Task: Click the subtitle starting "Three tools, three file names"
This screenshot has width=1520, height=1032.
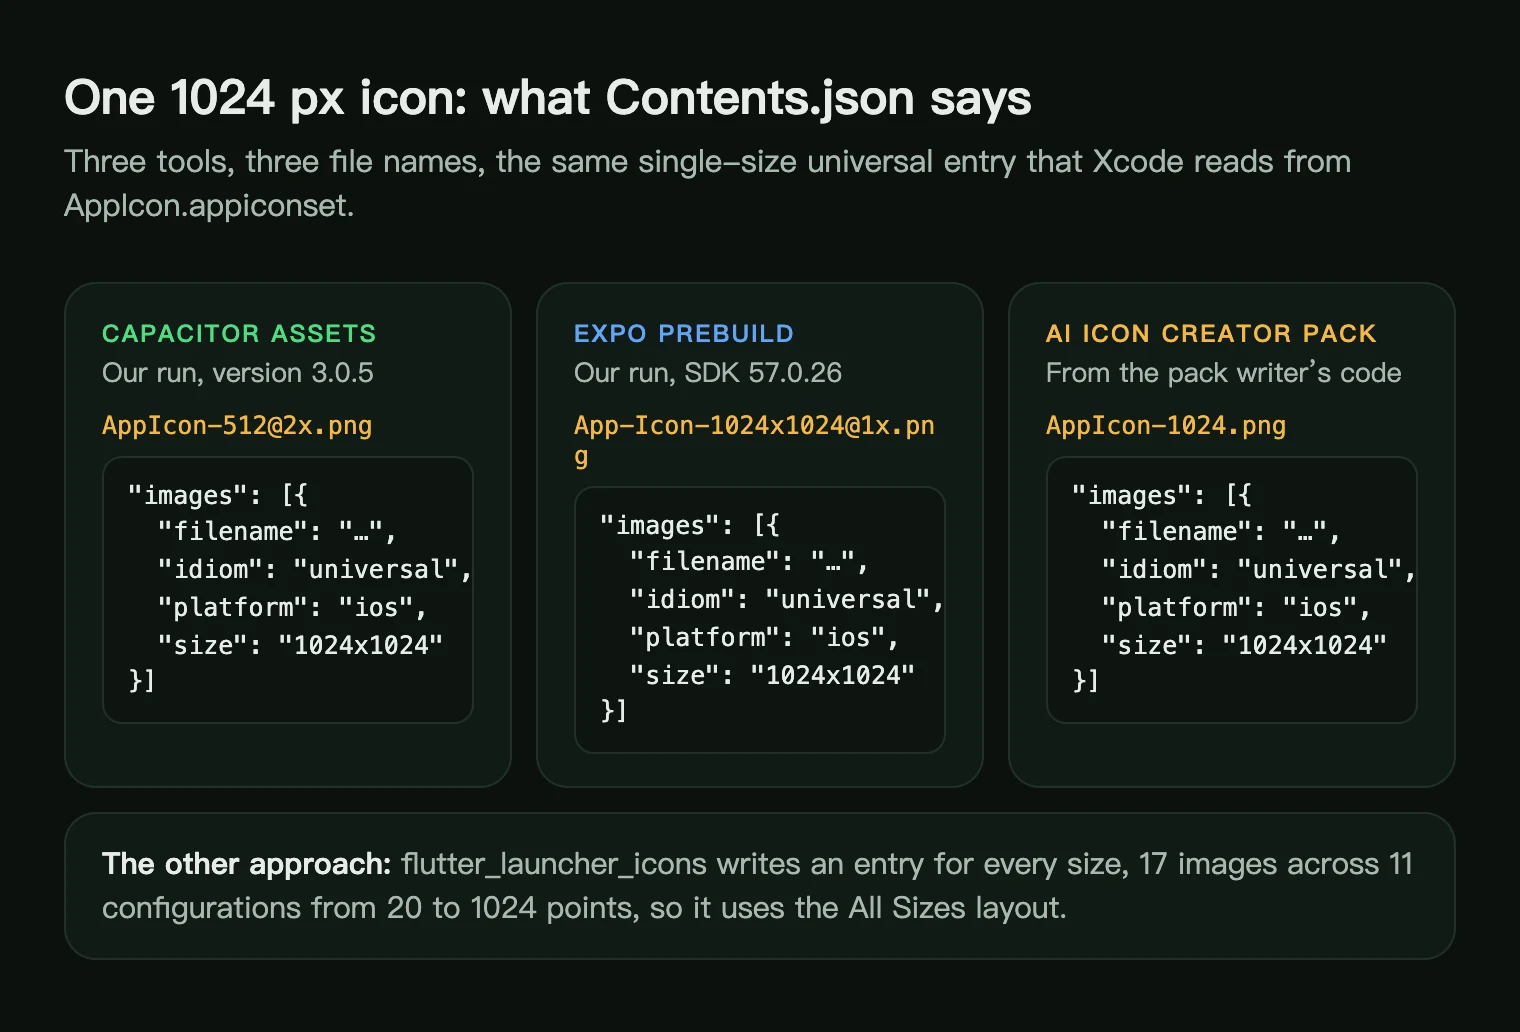Action: [707, 183]
